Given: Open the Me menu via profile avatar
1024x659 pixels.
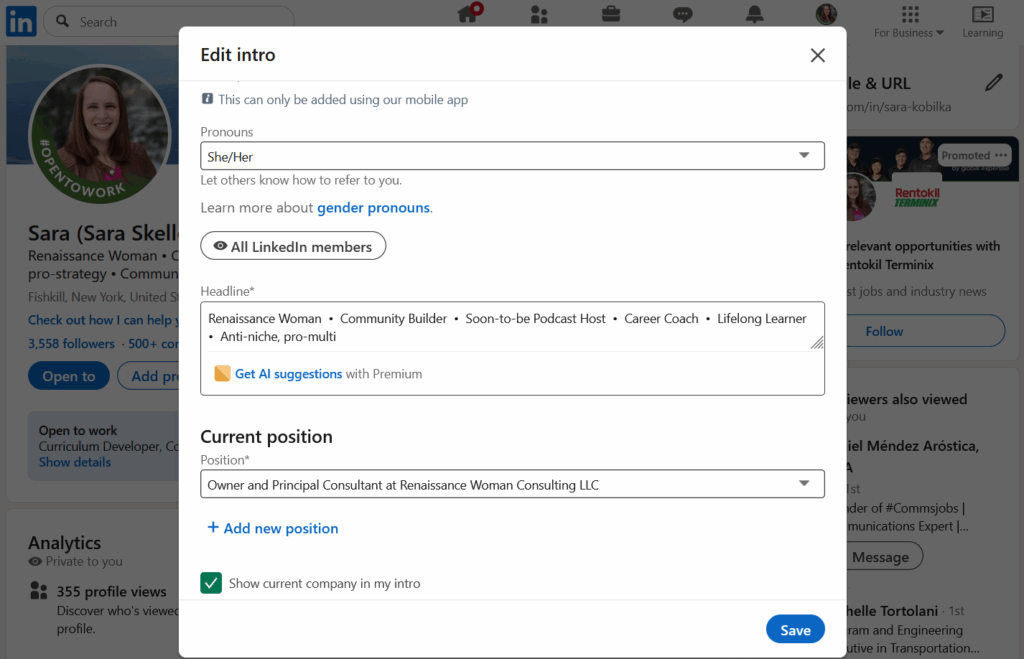Looking at the screenshot, I should pos(825,14).
